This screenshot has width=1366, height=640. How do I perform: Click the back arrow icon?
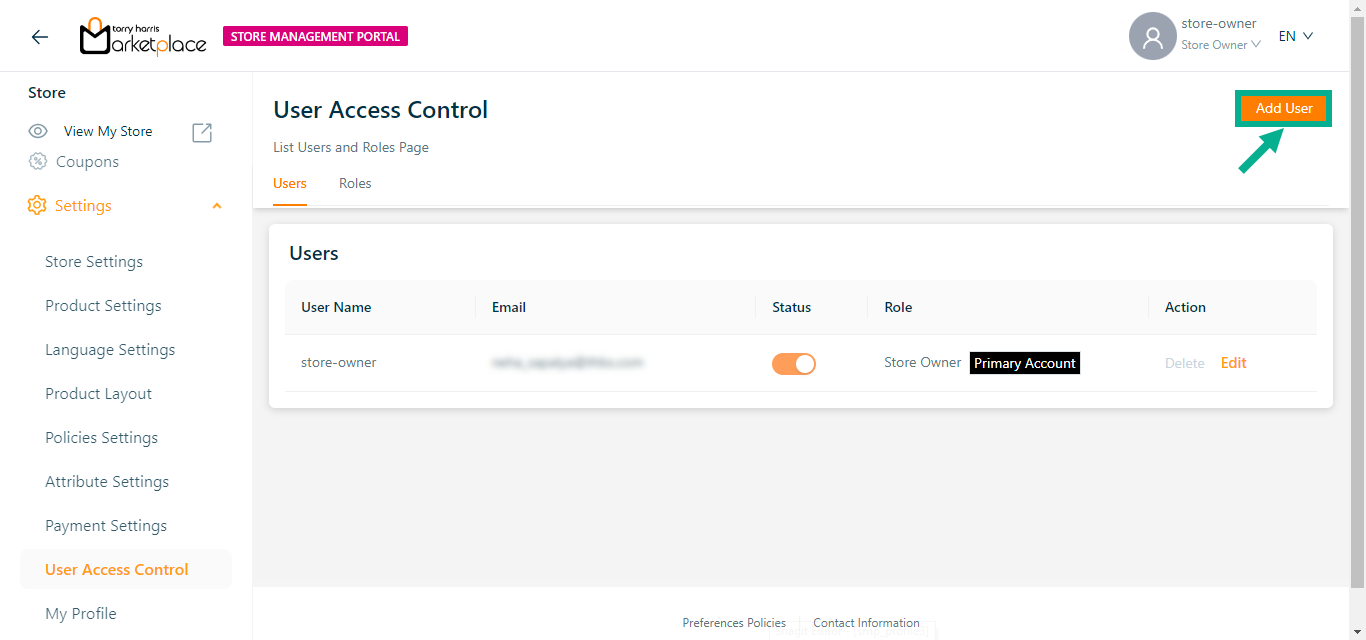tap(39, 37)
